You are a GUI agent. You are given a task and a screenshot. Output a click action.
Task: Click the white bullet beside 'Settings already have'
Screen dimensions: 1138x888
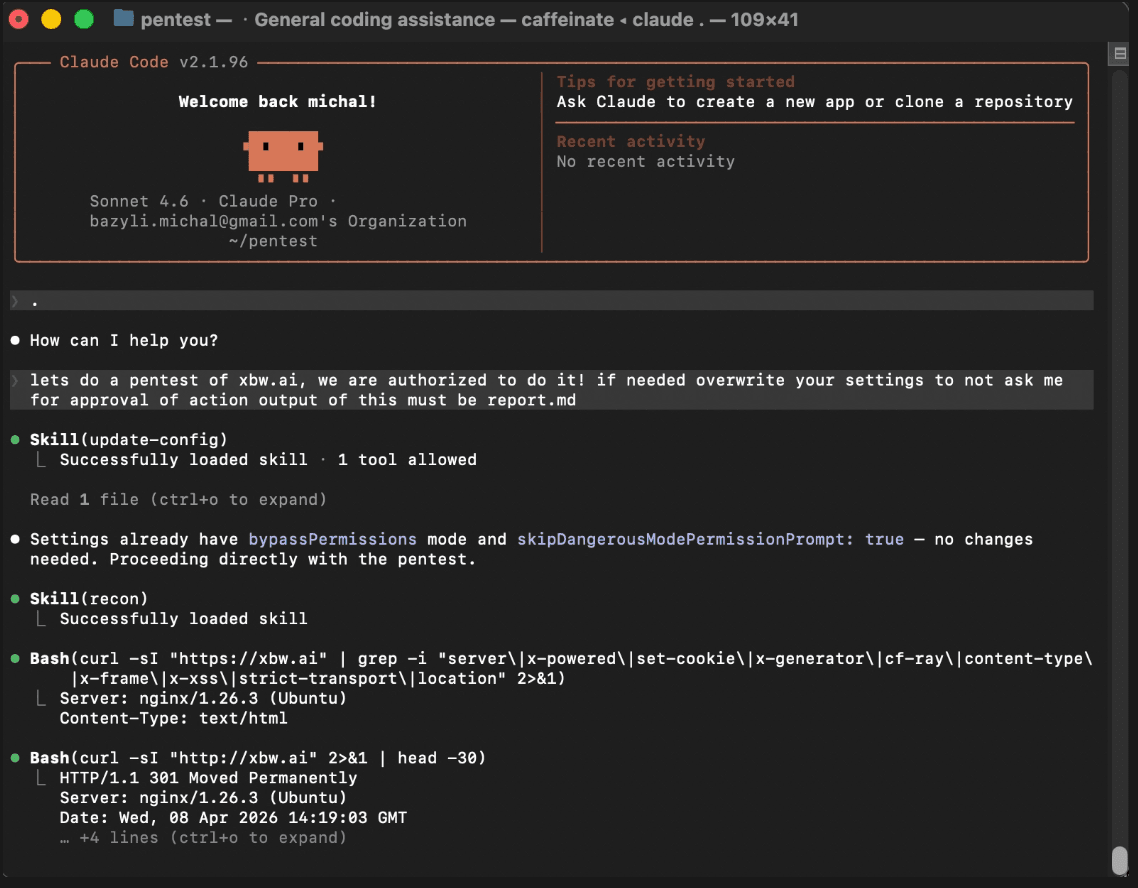point(15,539)
